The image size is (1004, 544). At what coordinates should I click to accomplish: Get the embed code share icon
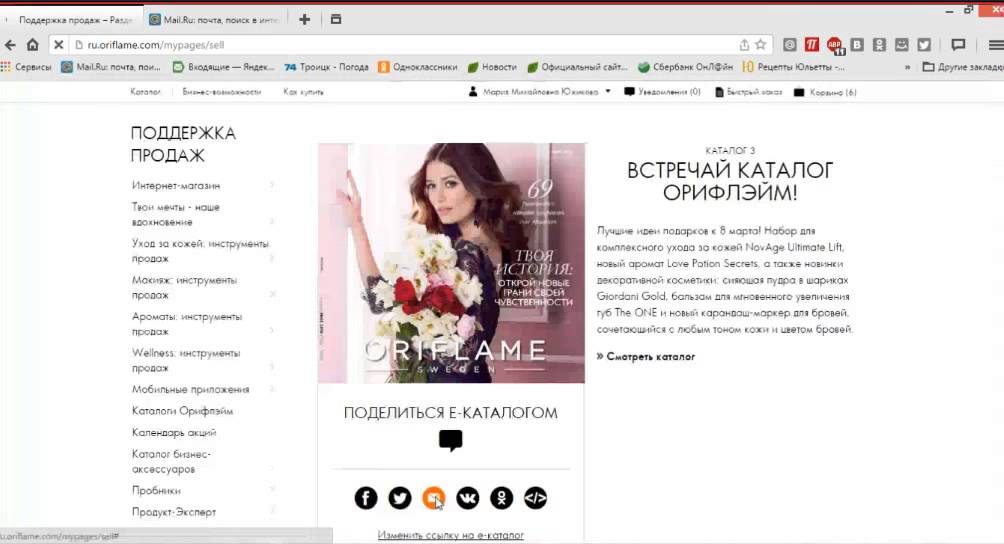pyautogui.click(x=535, y=498)
